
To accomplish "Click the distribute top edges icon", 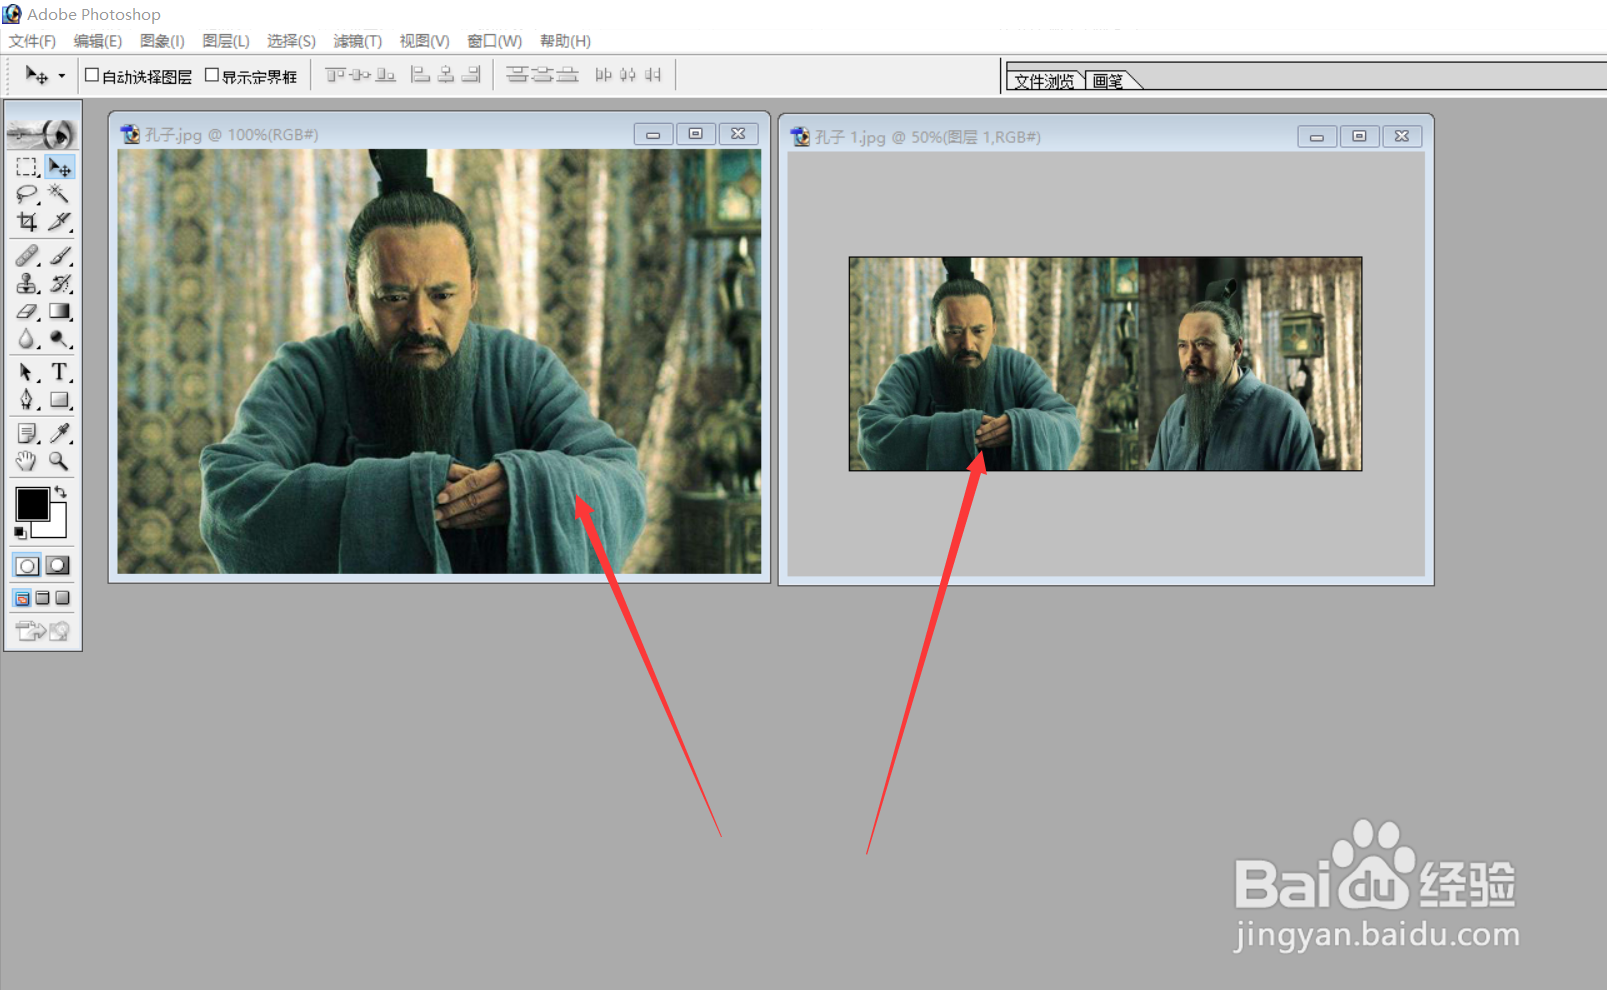I will (517, 75).
